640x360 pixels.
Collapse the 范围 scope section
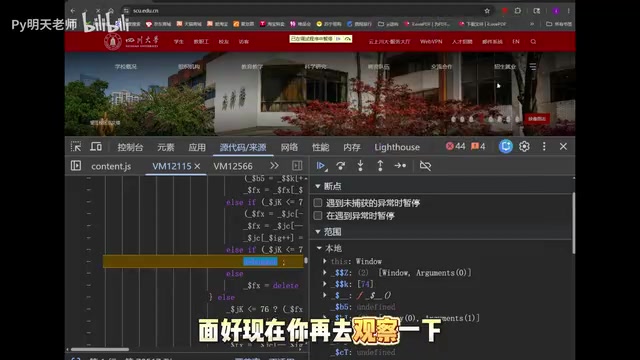[318, 232]
